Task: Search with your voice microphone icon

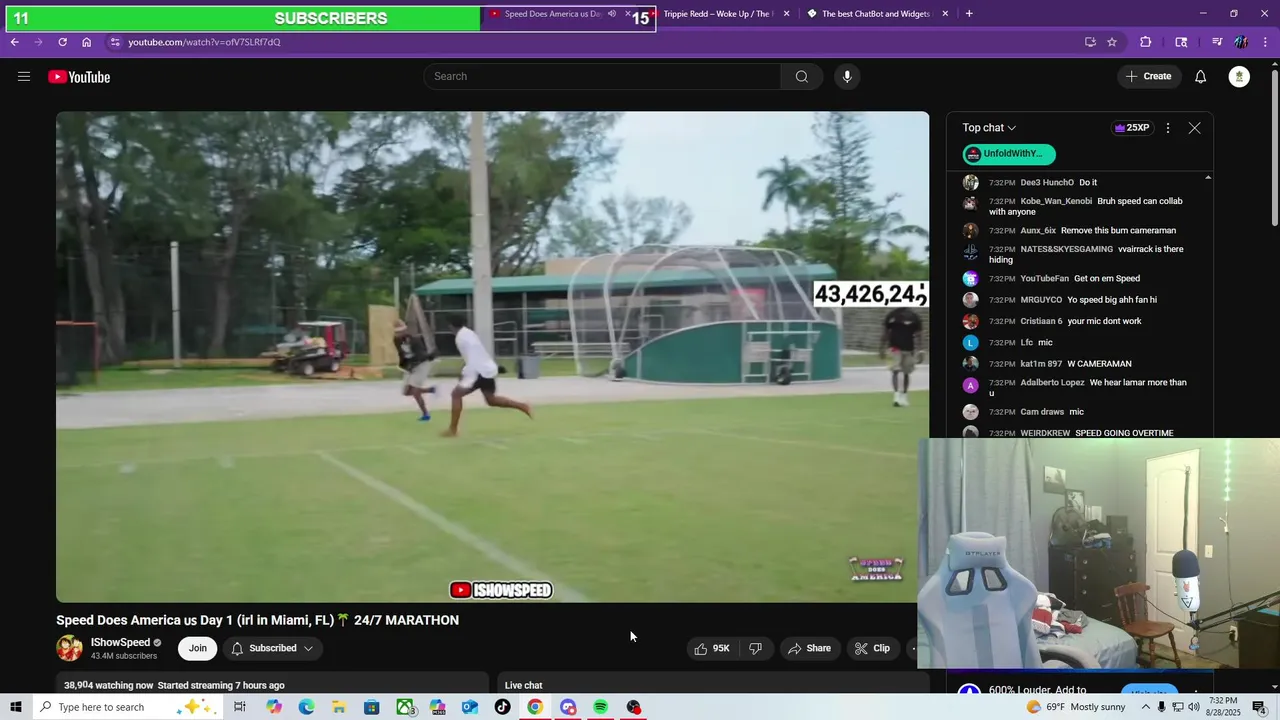Action: pyautogui.click(x=847, y=77)
